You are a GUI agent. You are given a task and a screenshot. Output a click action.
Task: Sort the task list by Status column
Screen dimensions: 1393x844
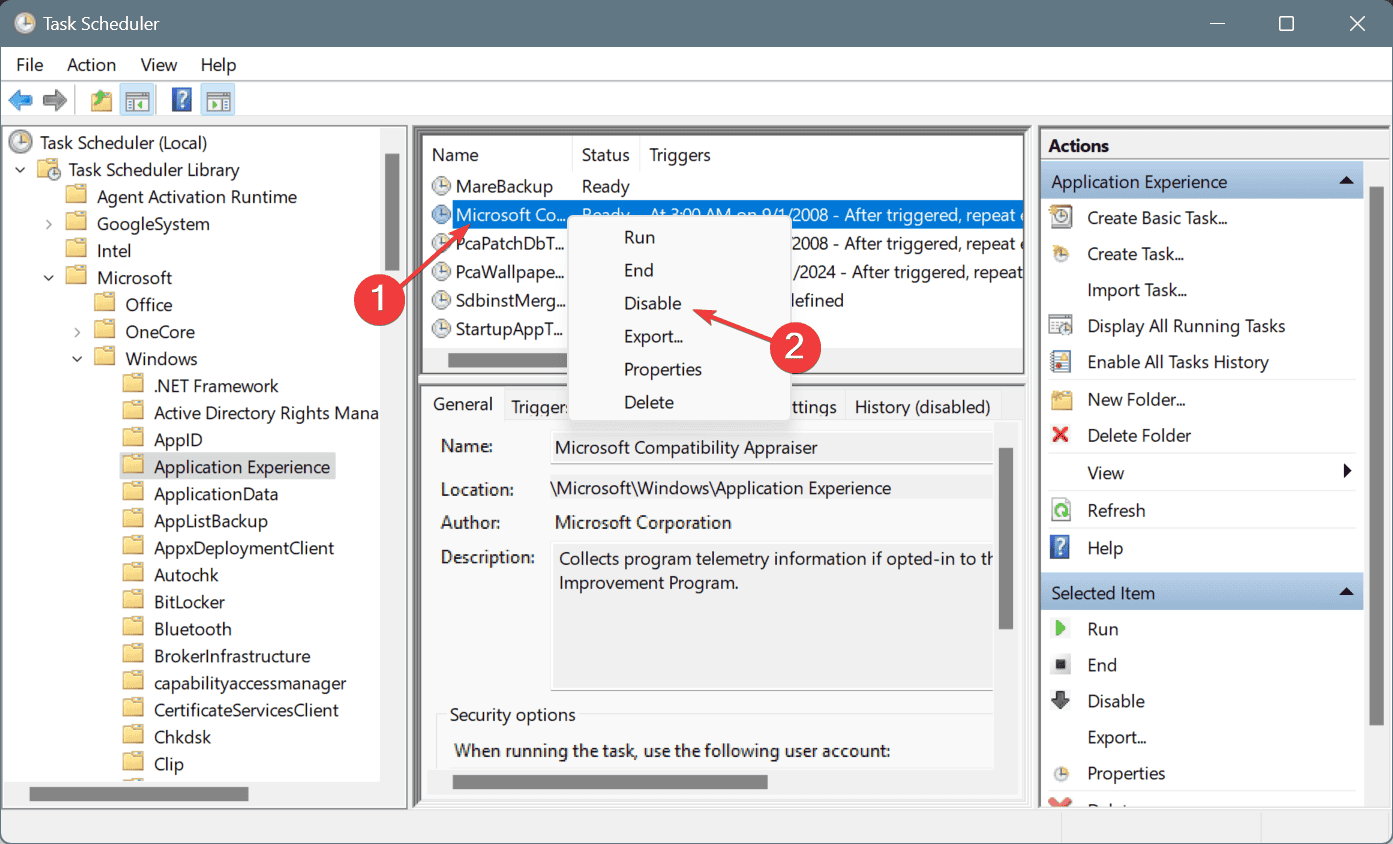tap(607, 155)
